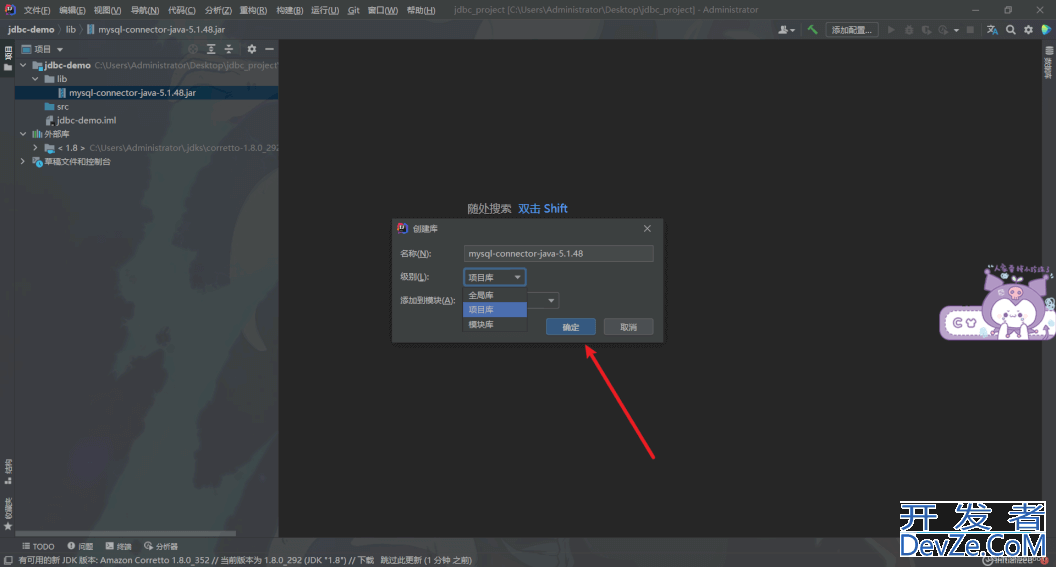Open the Git menu

(354, 10)
